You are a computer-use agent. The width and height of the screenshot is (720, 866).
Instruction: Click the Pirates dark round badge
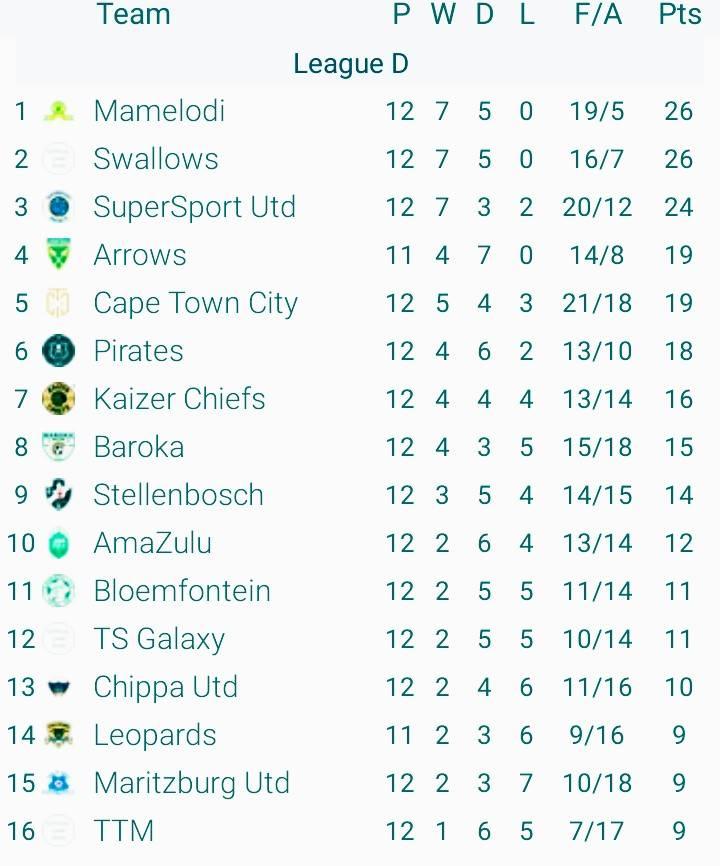coord(59,351)
